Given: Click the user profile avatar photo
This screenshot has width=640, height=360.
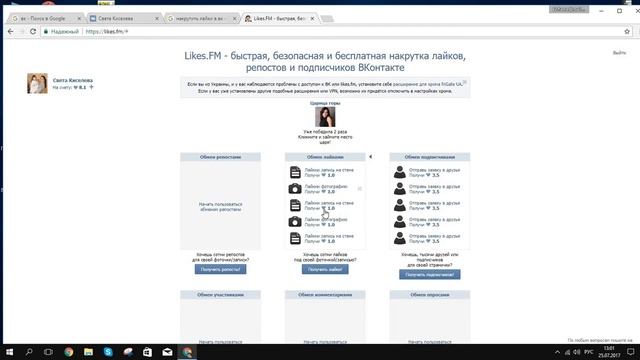Looking at the screenshot, I should pyautogui.click(x=37, y=83).
